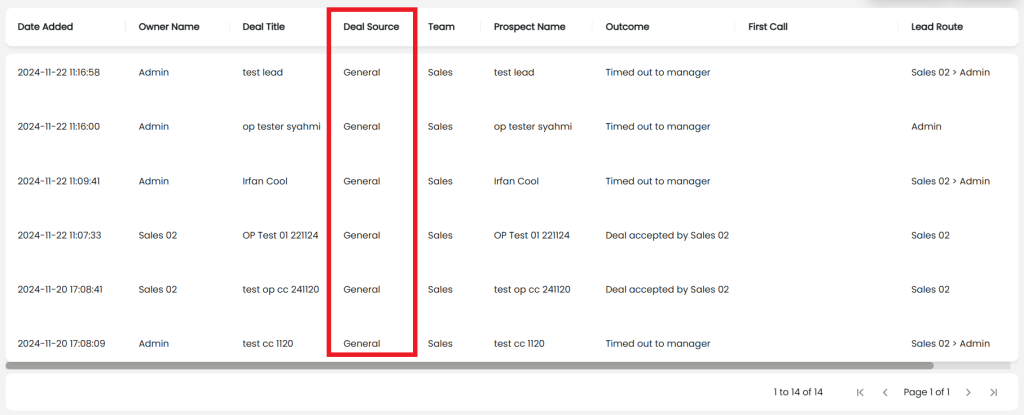Screen dimensions: 1024x415
Task: Sort by the Date Added column header
Action: pos(45,27)
